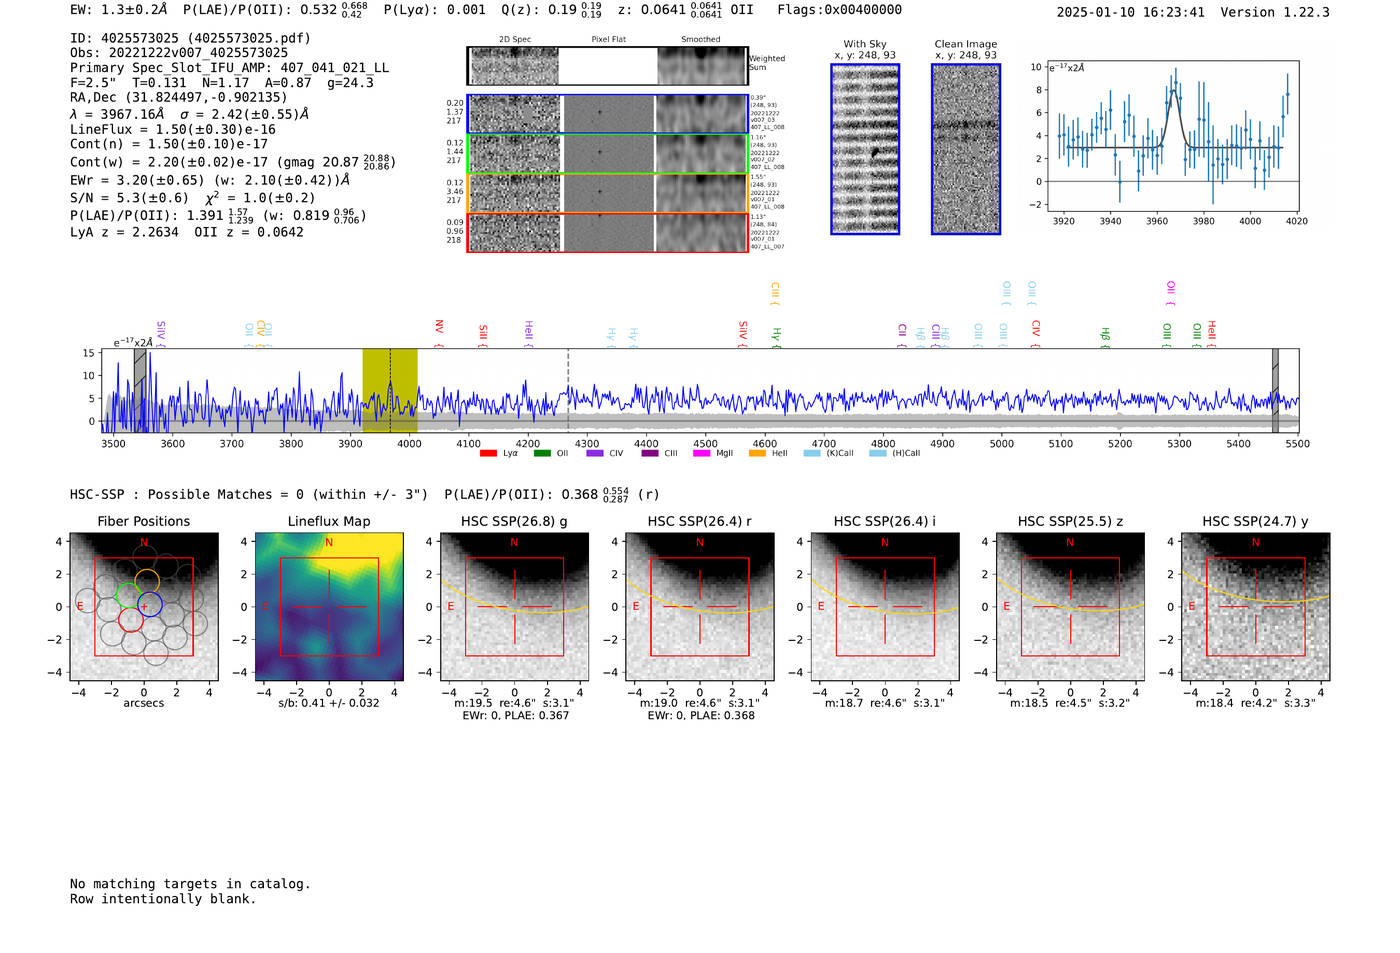
Task: Click 'Primary Spec_Slot_IFU_AMP: 407_041_021_LL' line
Action: tap(229, 68)
